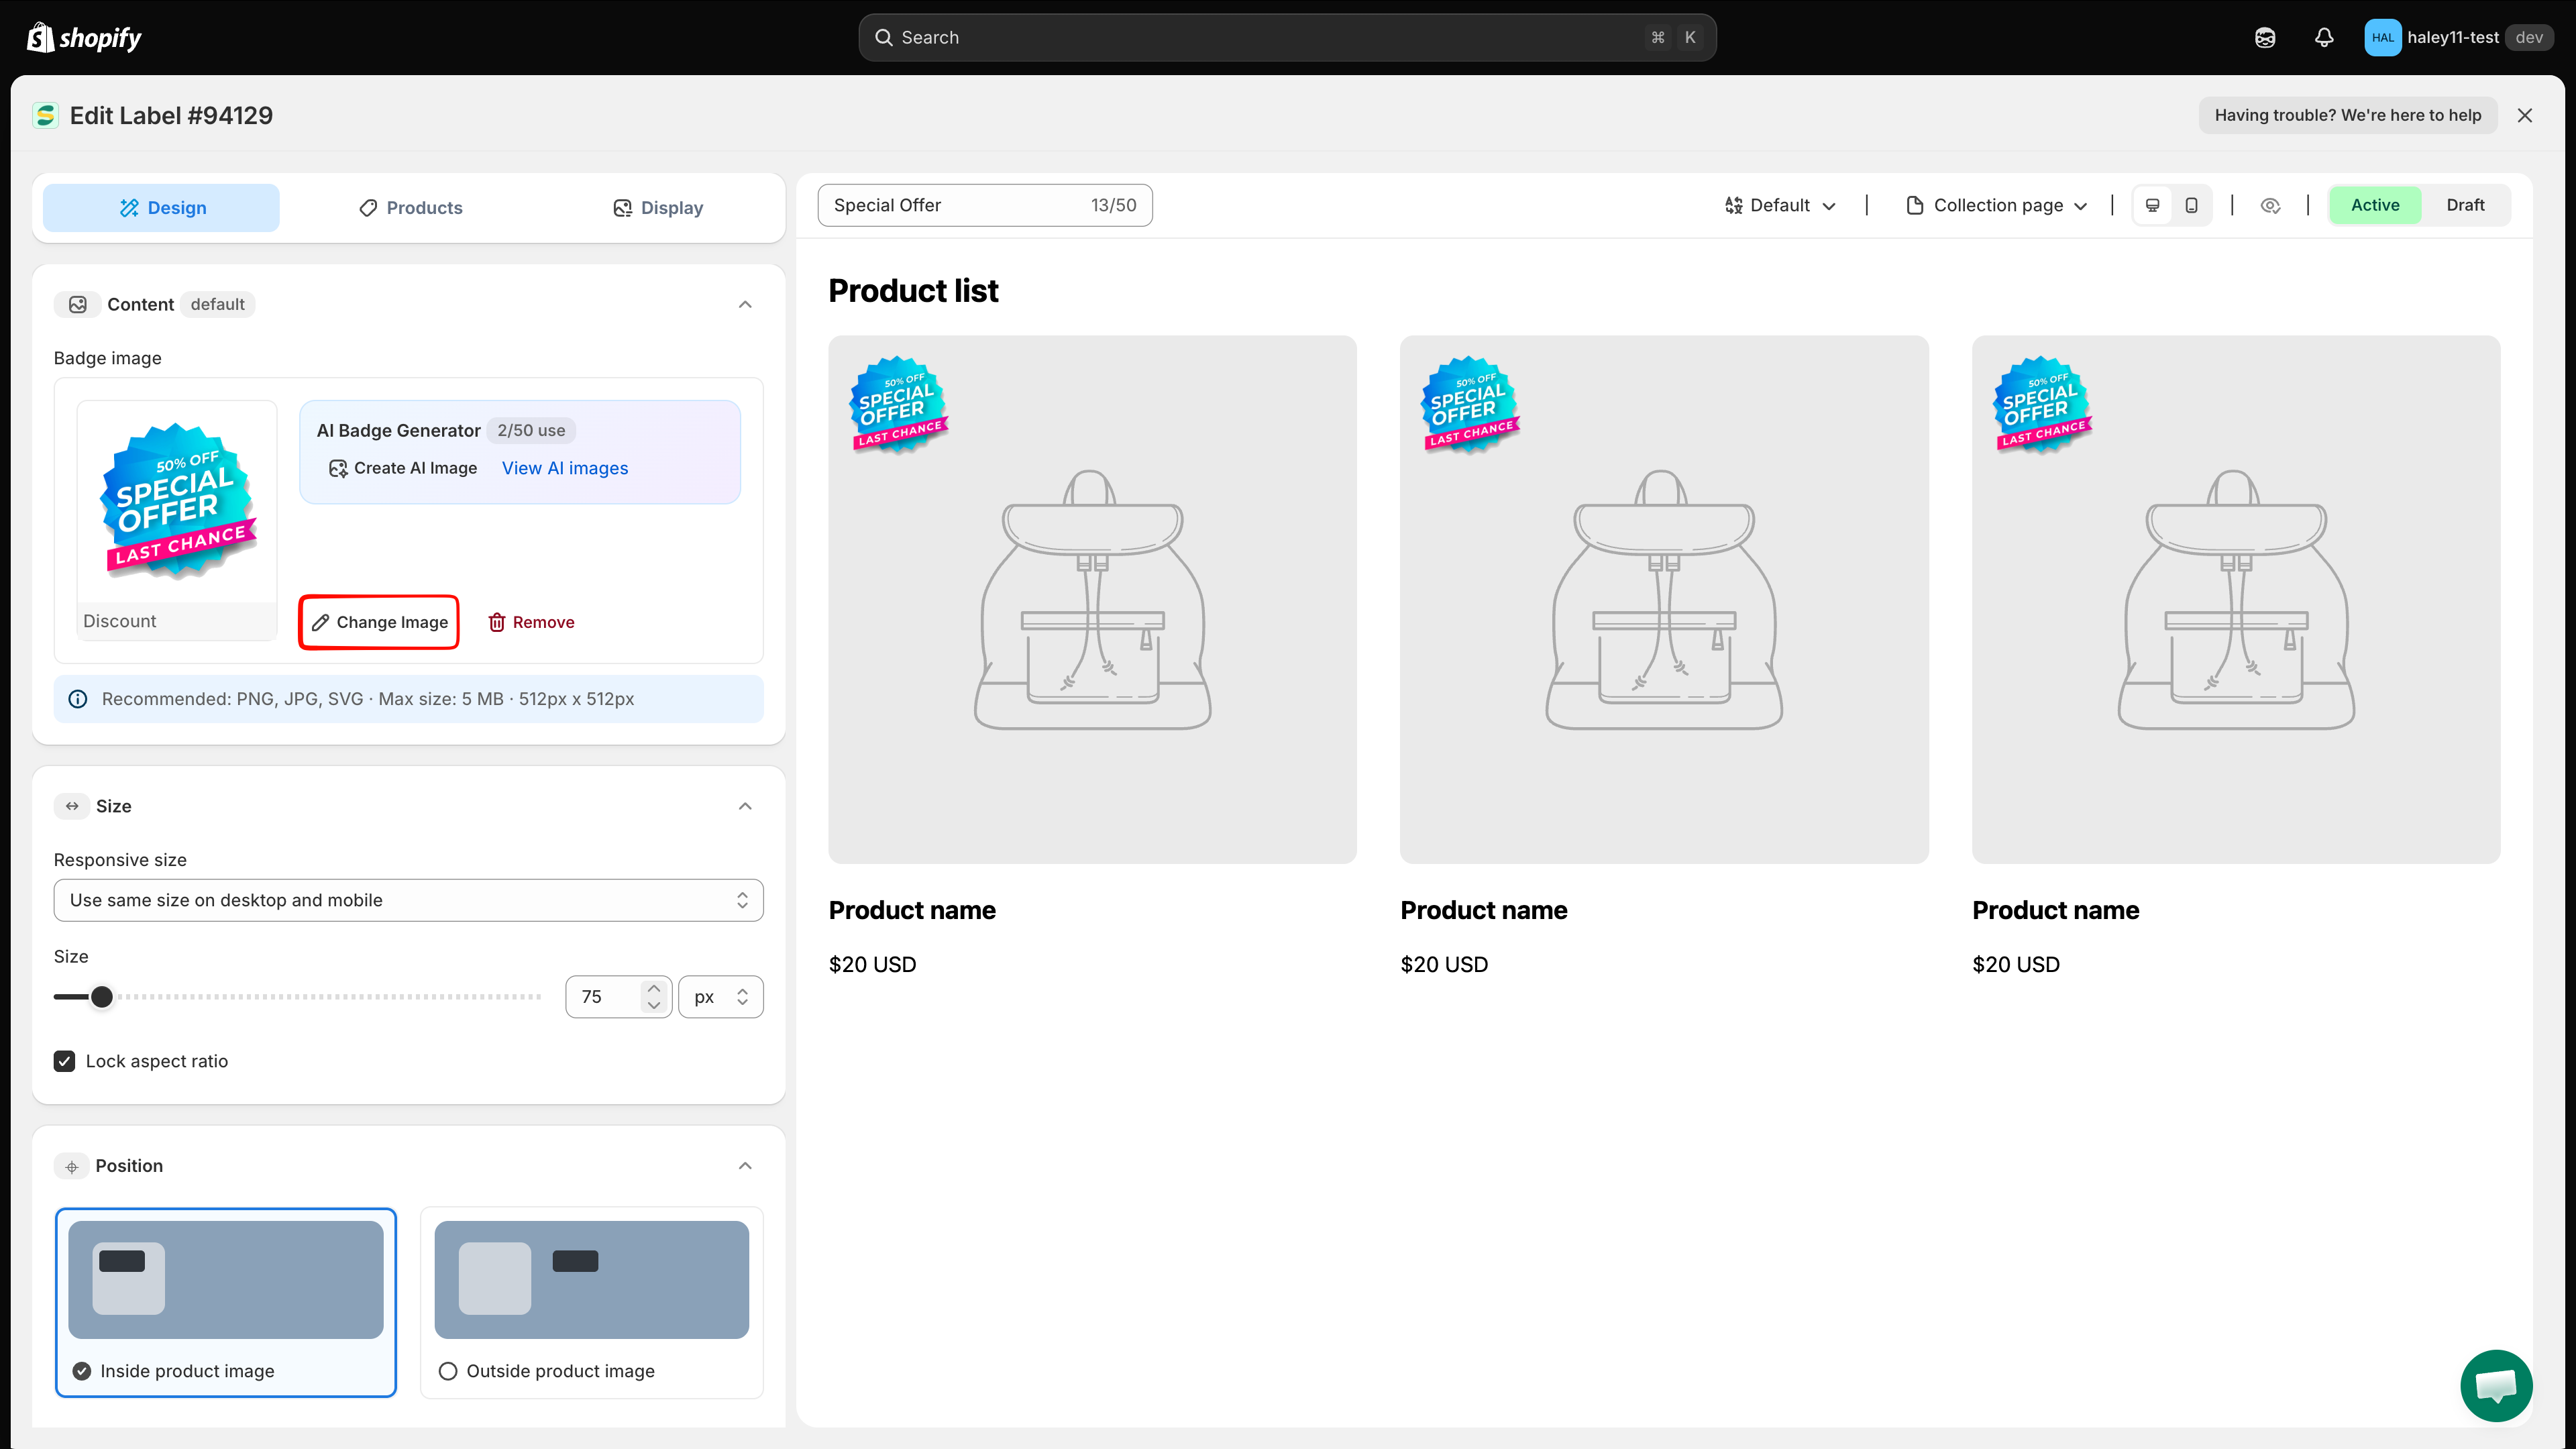Open the px unit dropdown

tap(721, 997)
